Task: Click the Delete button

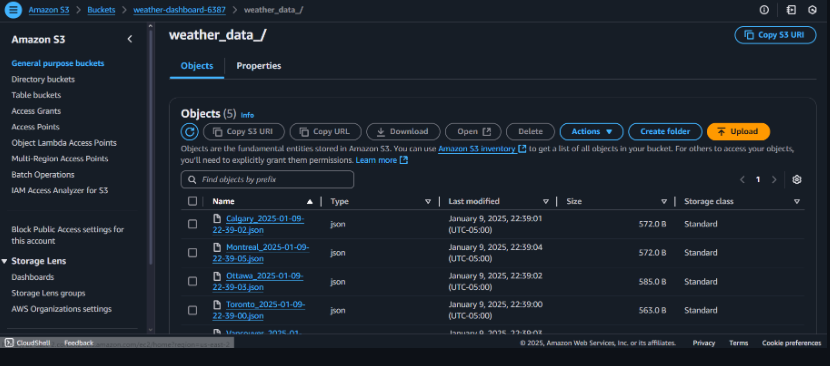Action: [x=530, y=131]
